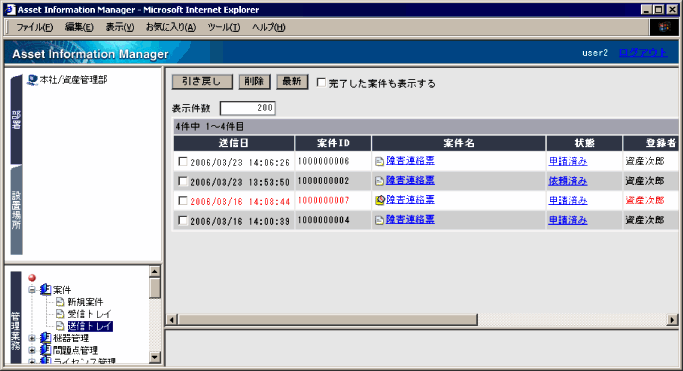This screenshot has height=371, width=683.
Task: Click the 送信日 column header
Action: 234,143
